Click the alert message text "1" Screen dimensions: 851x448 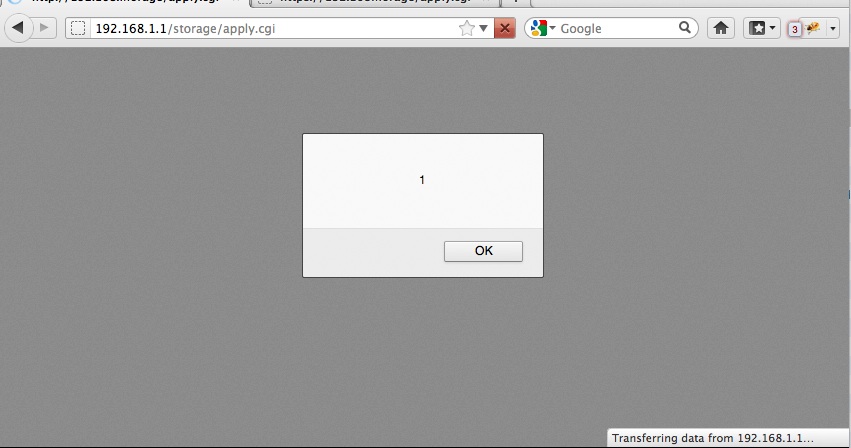[x=422, y=180]
